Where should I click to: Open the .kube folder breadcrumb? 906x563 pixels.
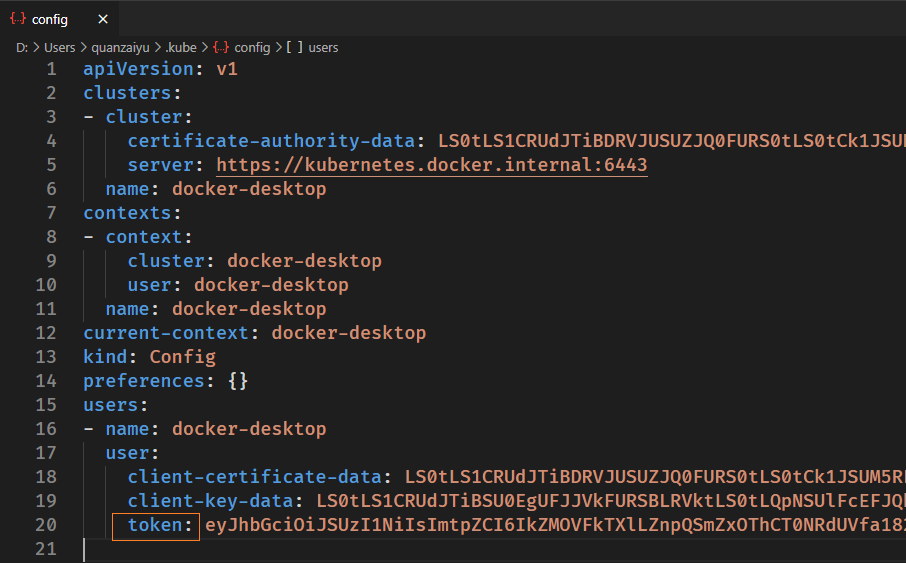pyautogui.click(x=183, y=47)
